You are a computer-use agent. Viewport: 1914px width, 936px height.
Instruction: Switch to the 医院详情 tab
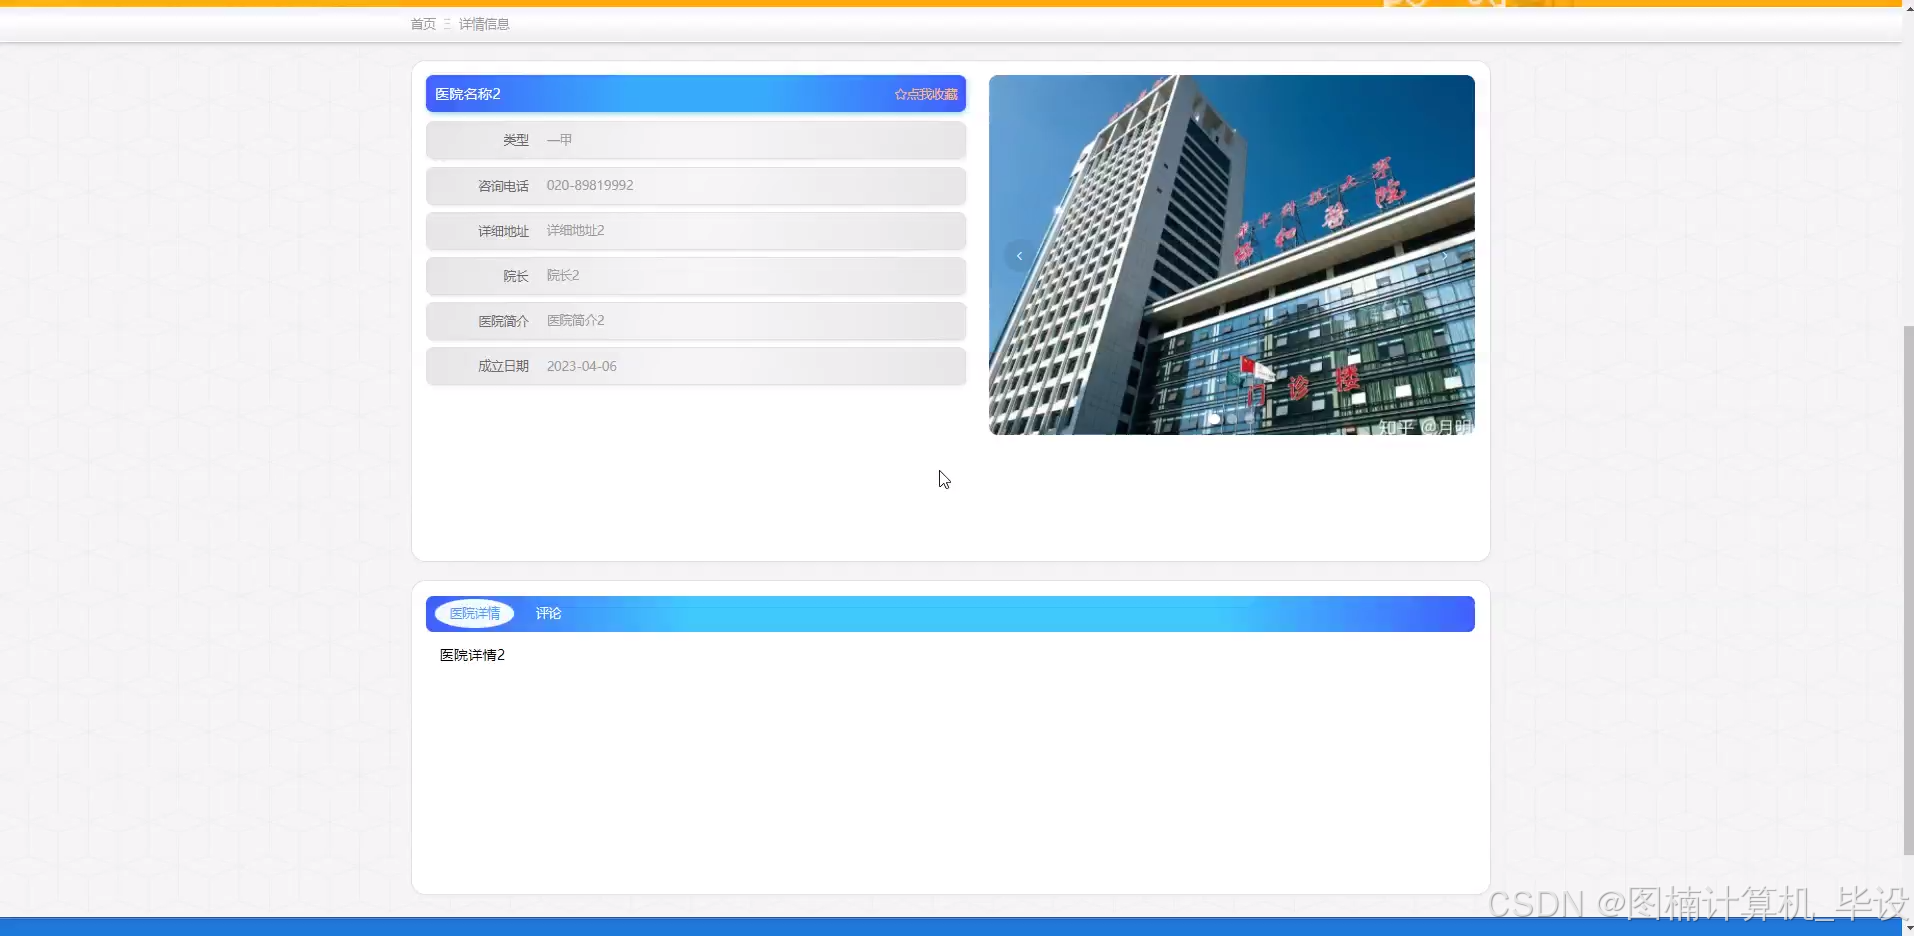[474, 613]
